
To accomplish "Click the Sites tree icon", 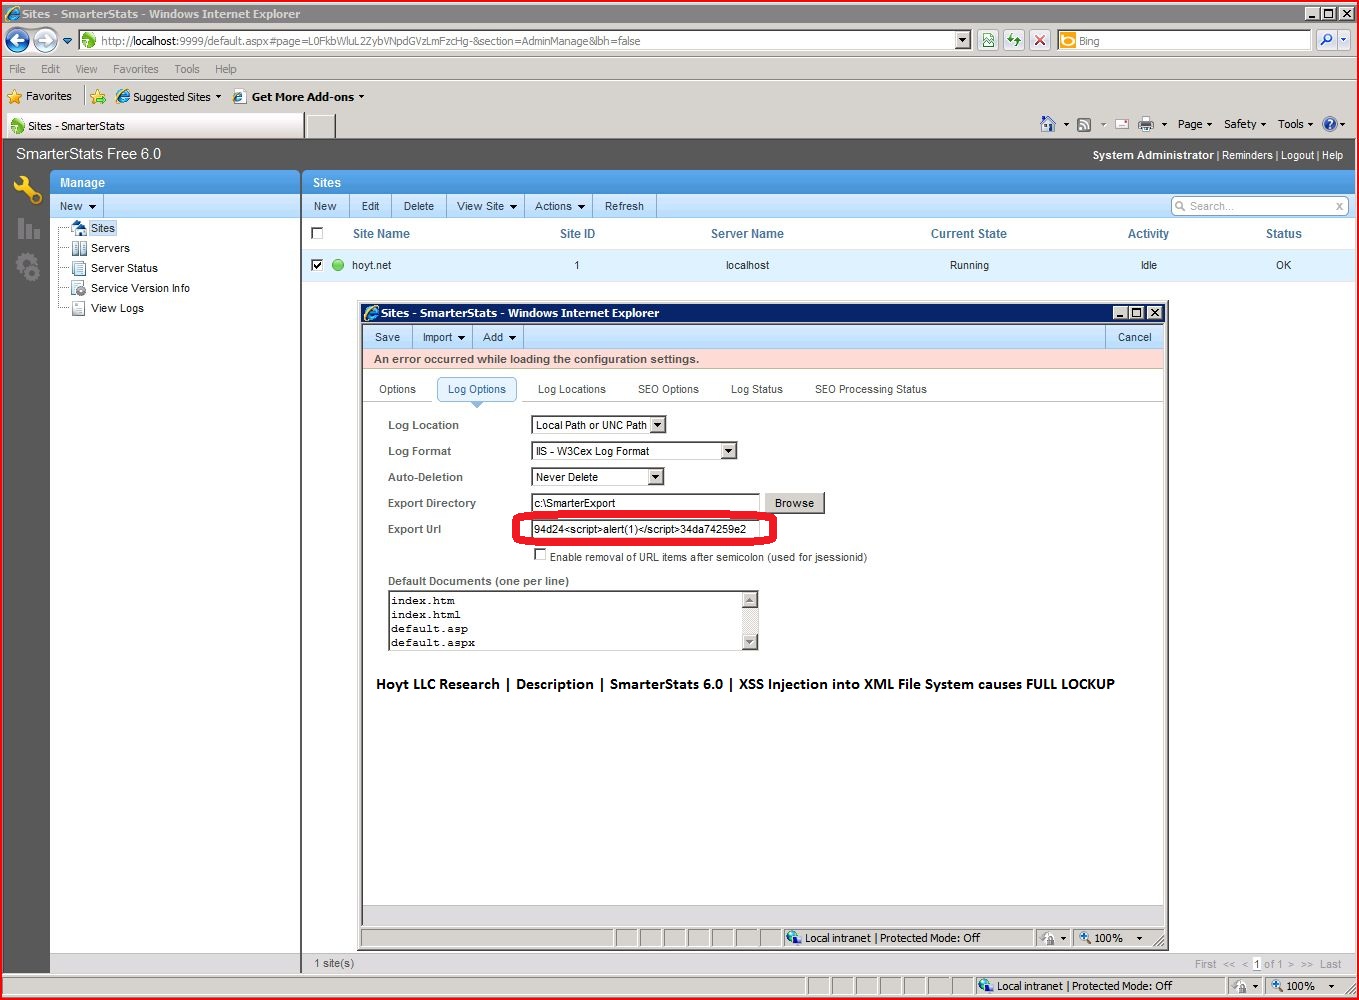I will pyautogui.click(x=79, y=228).
